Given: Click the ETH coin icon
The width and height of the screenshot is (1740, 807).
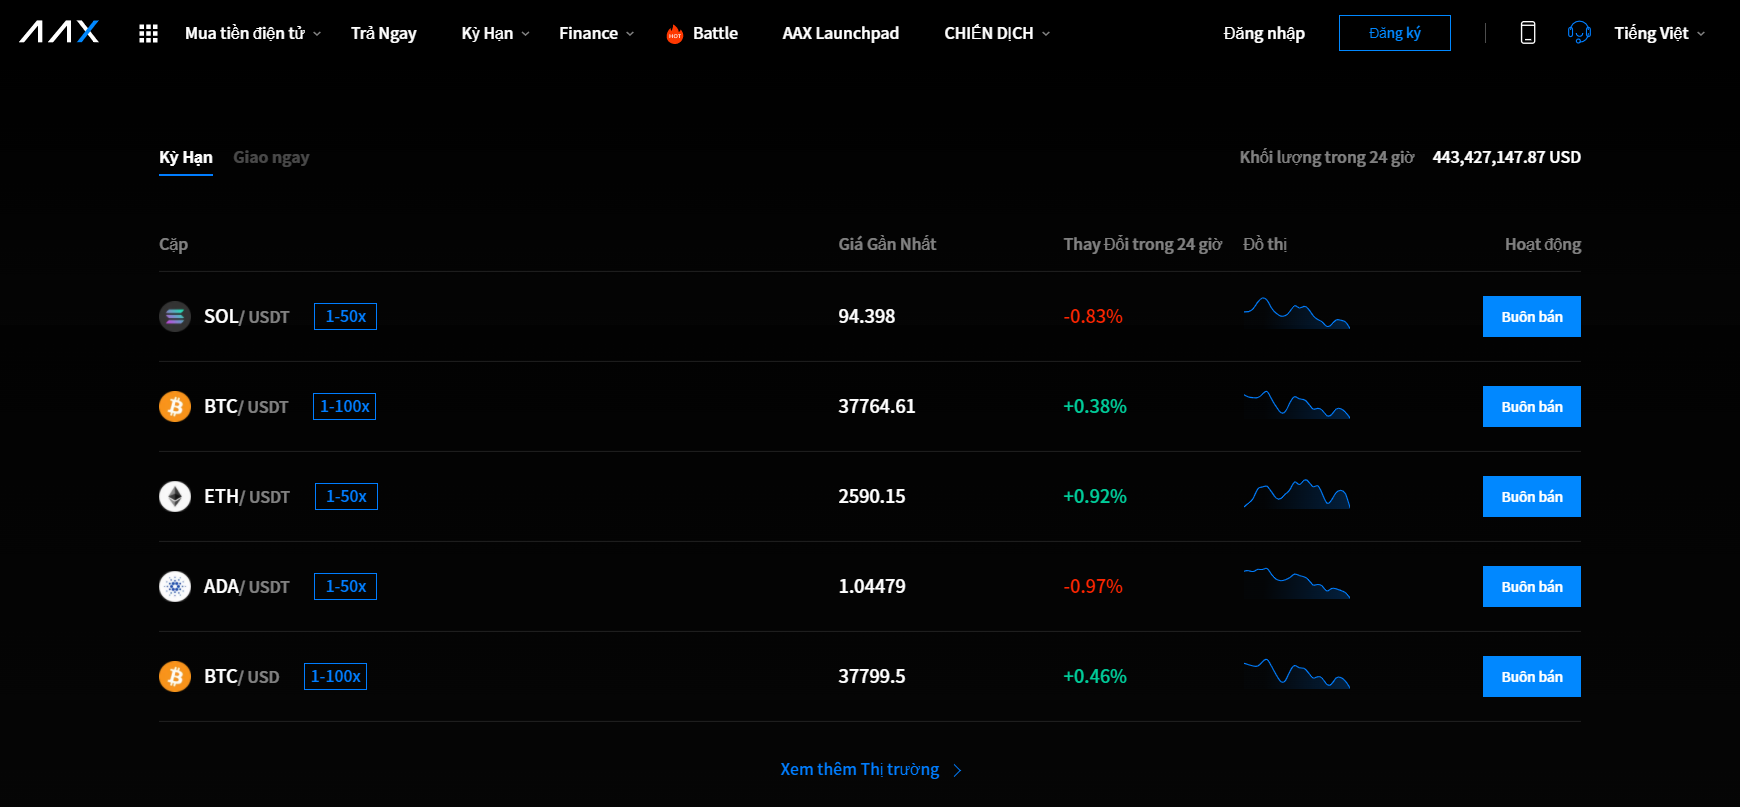Looking at the screenshot, I should (175, 496).
